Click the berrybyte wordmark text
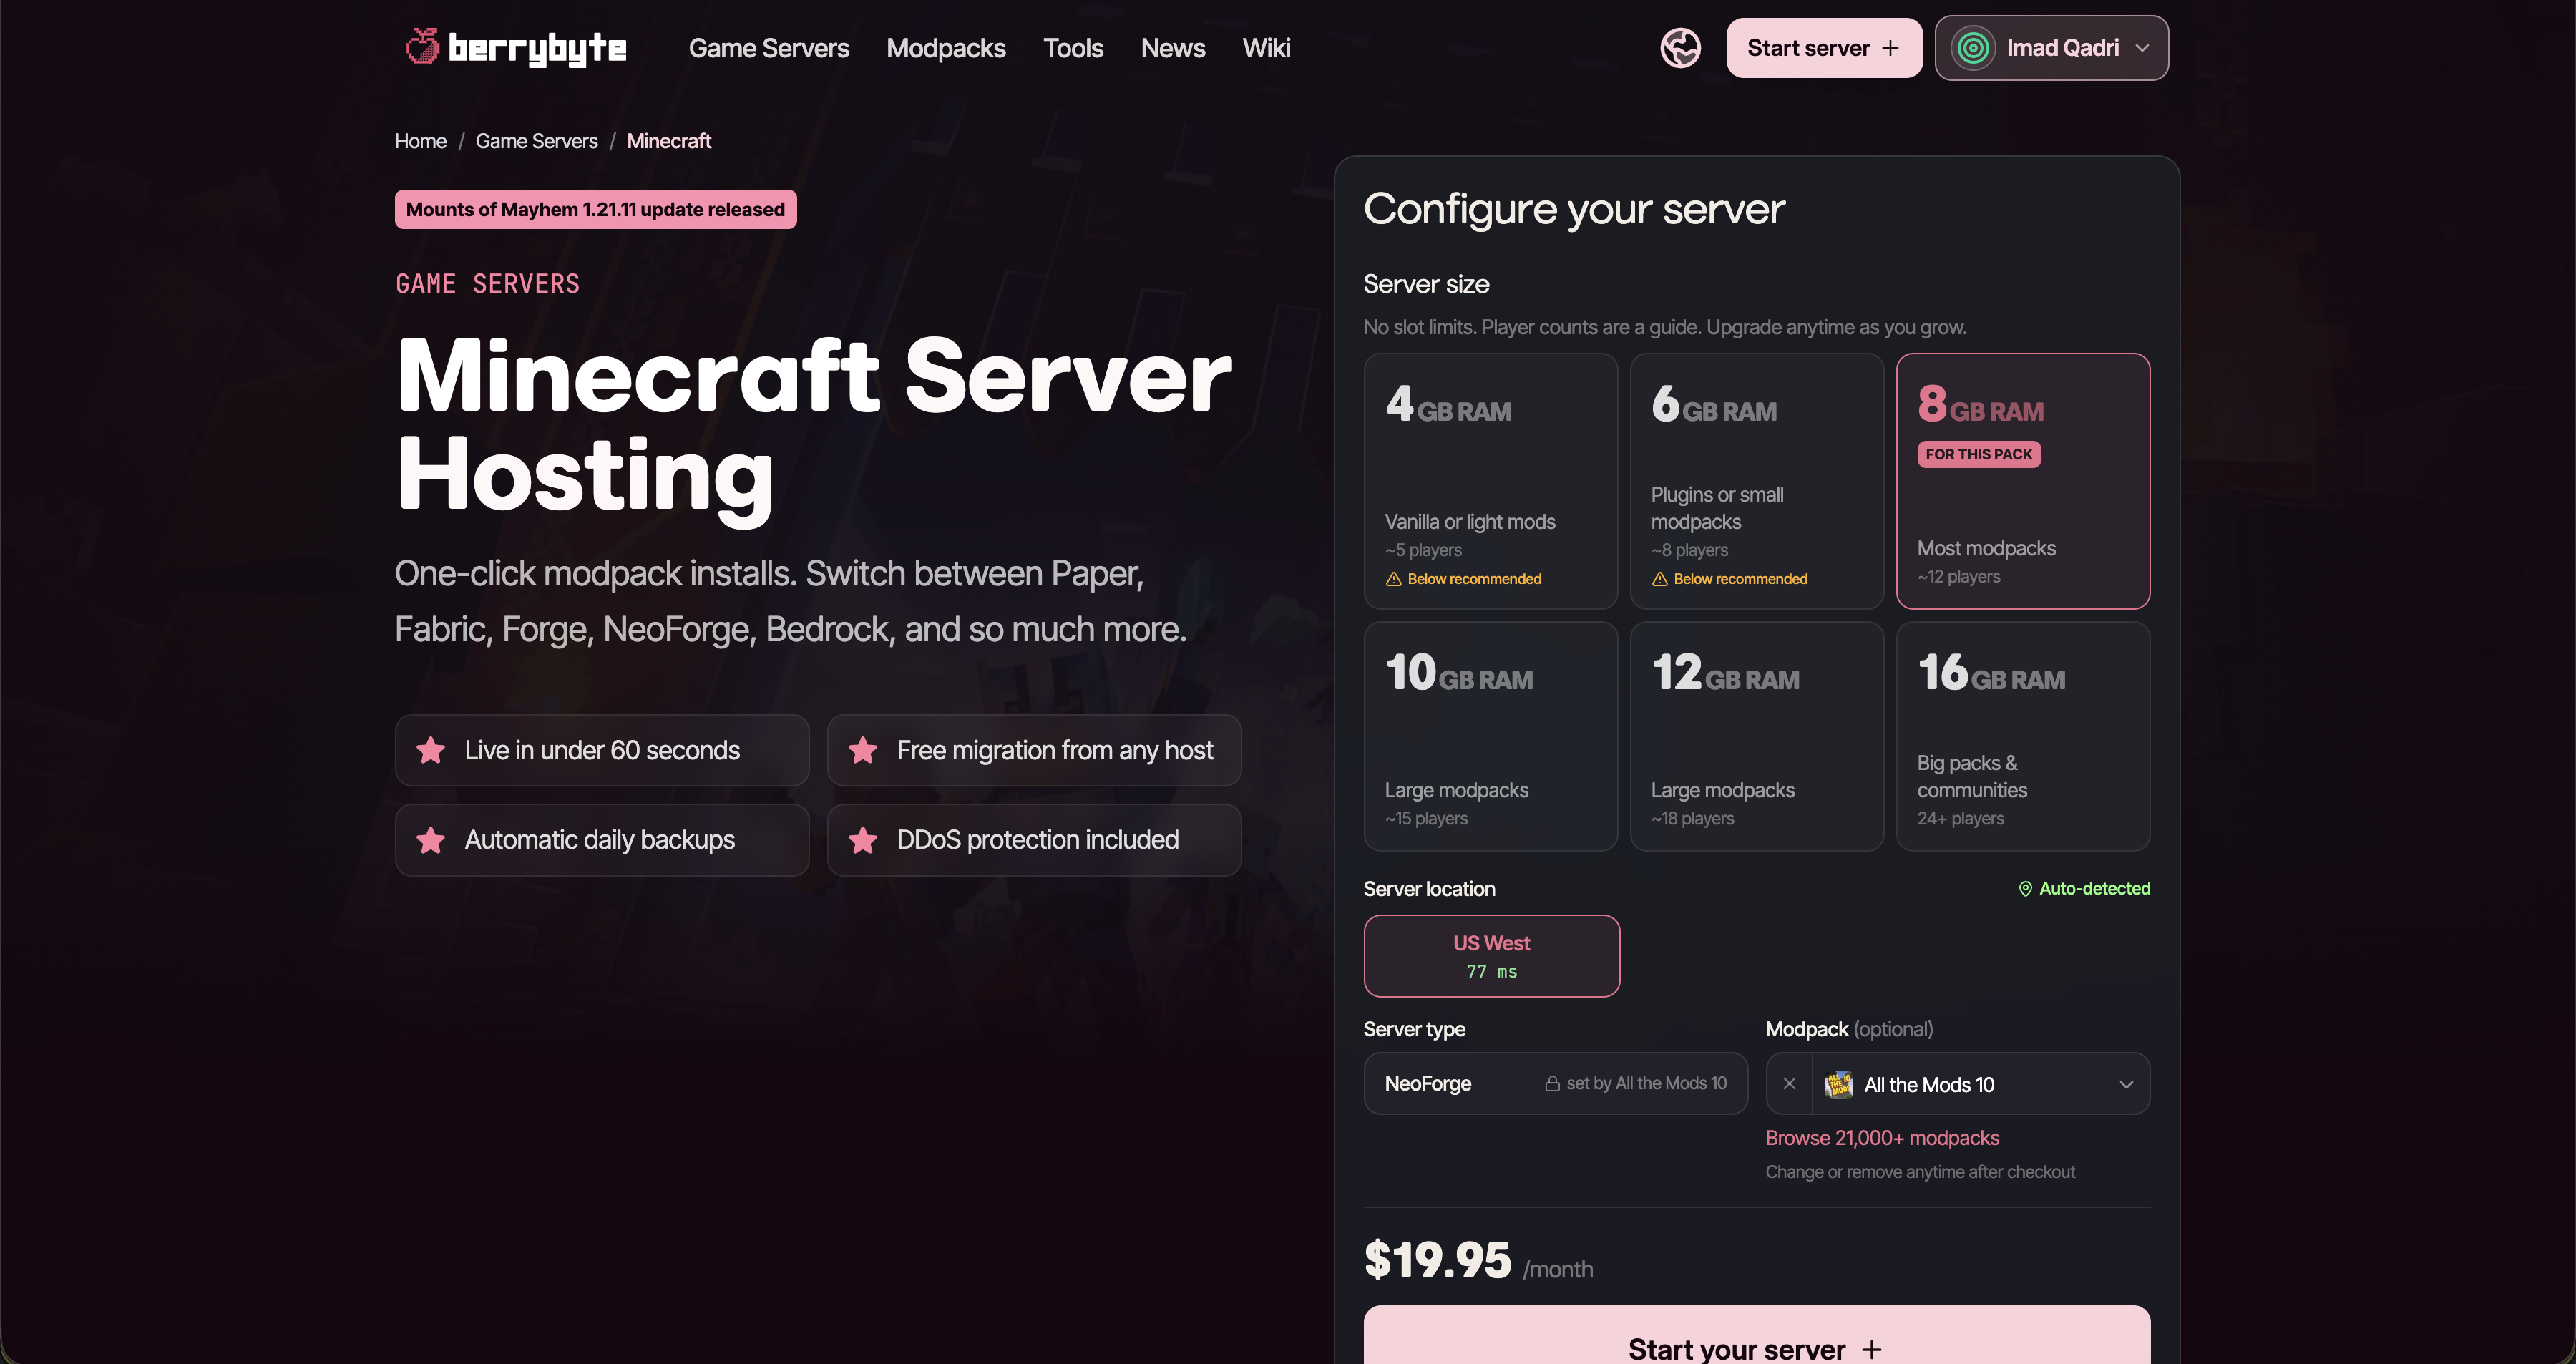This screenshot has height=1364, width=2576. (x=537, y=48)
